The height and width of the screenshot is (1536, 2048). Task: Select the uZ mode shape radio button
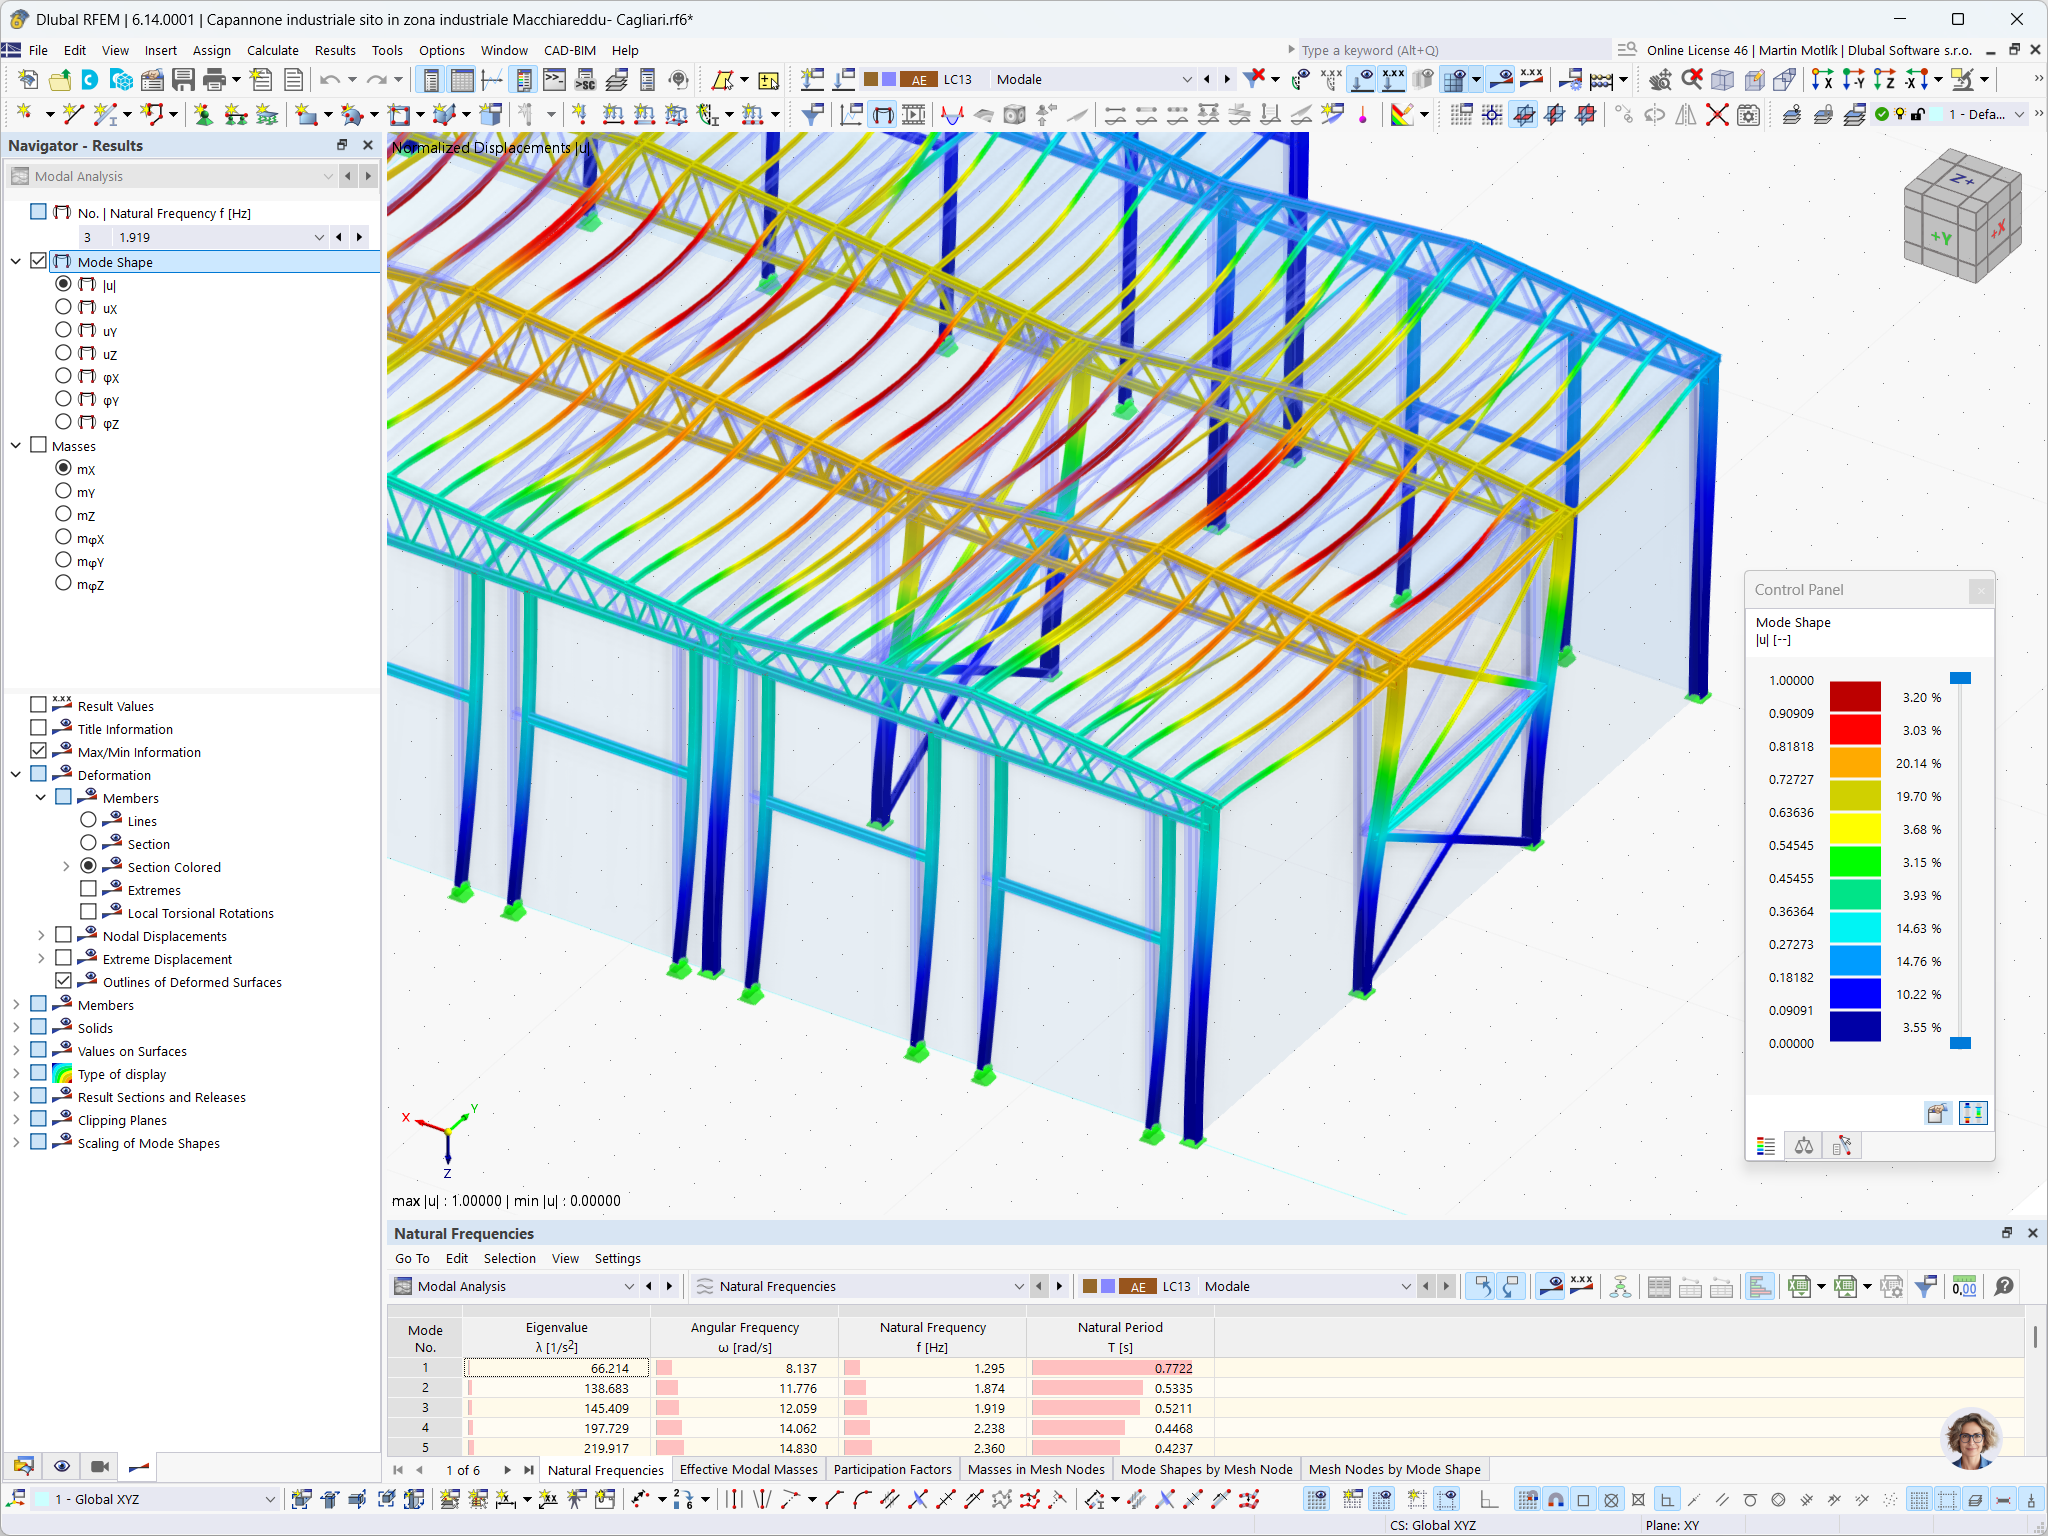coord(63,354)
